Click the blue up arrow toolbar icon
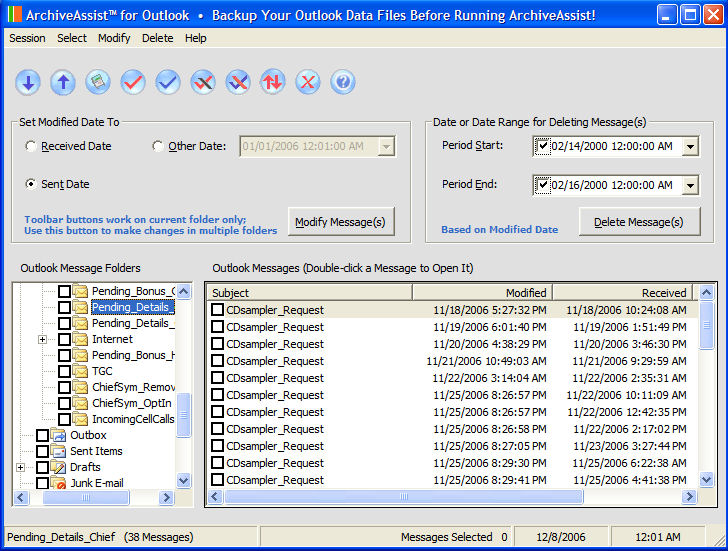728x551 pixels. pos(63,83)
